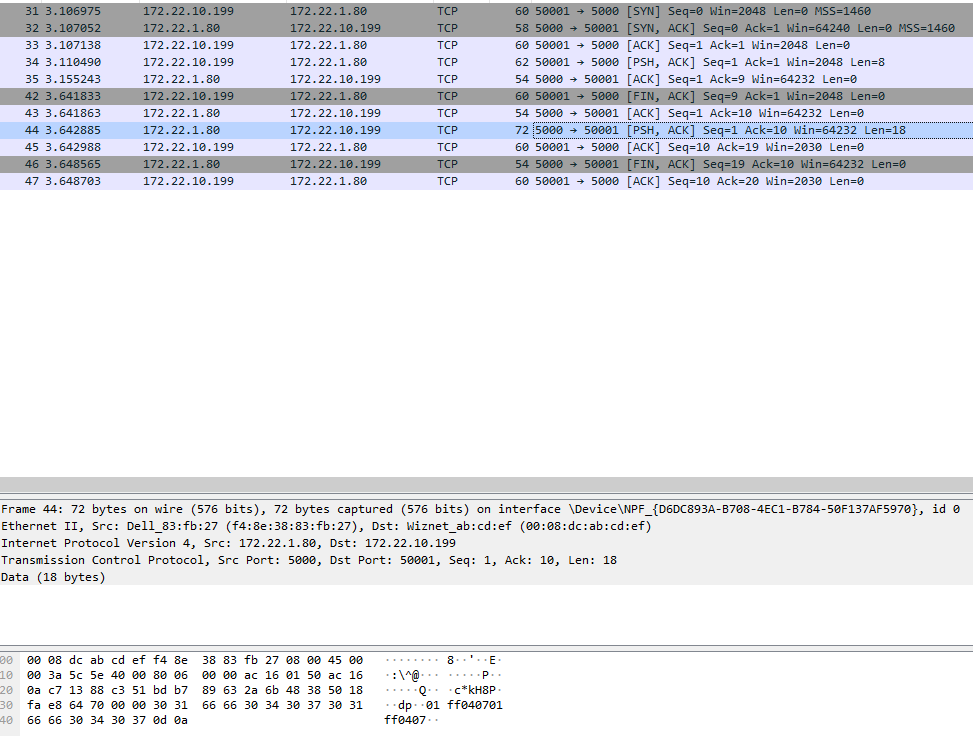Click packet 43 at time 3.641863

pos(486,113)
